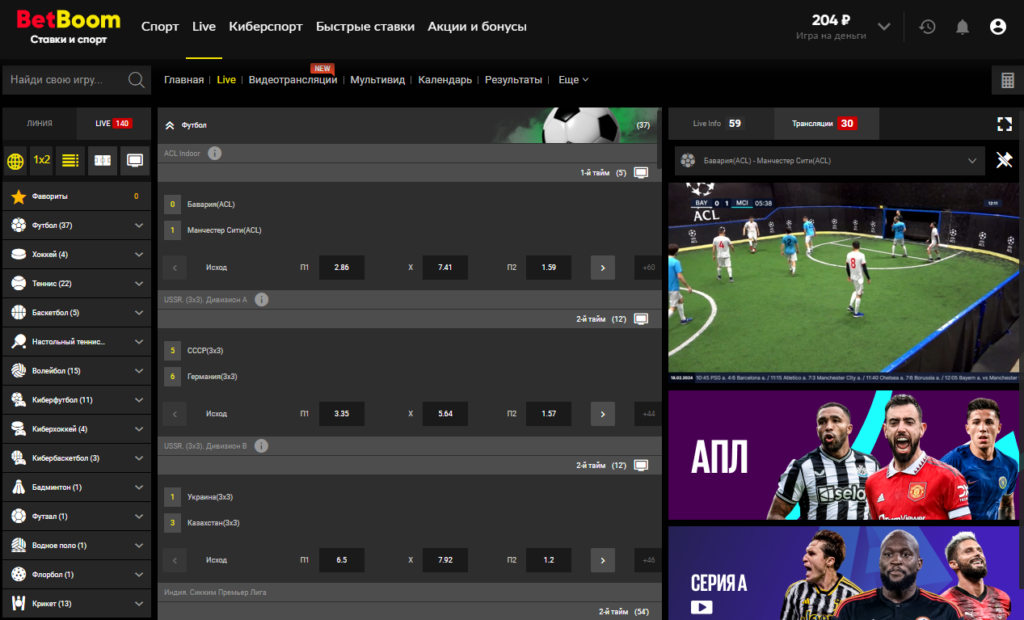Screen dimensions: 1024x620
Task: Next market arrow in Бавария row
Action: [603, 267]
